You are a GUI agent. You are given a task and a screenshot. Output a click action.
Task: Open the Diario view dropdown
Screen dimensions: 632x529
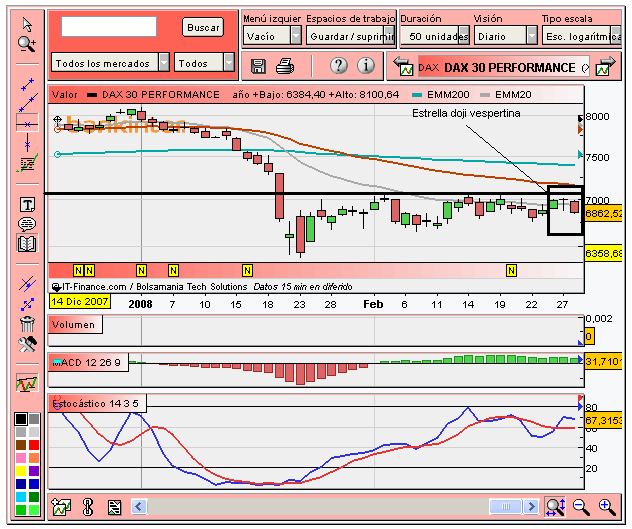click(505, 36)
